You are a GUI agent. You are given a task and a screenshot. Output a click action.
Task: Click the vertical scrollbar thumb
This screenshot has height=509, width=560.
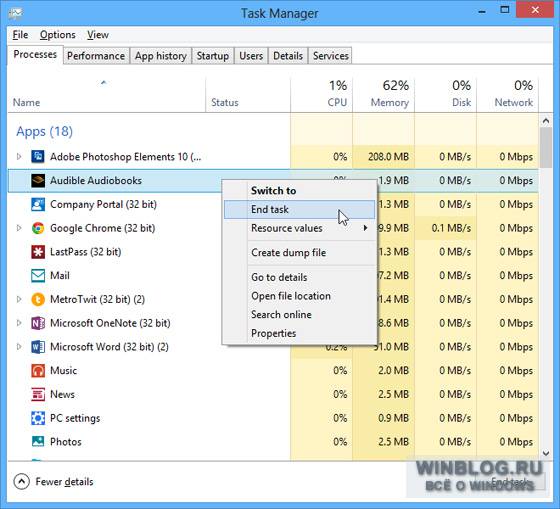546,147
